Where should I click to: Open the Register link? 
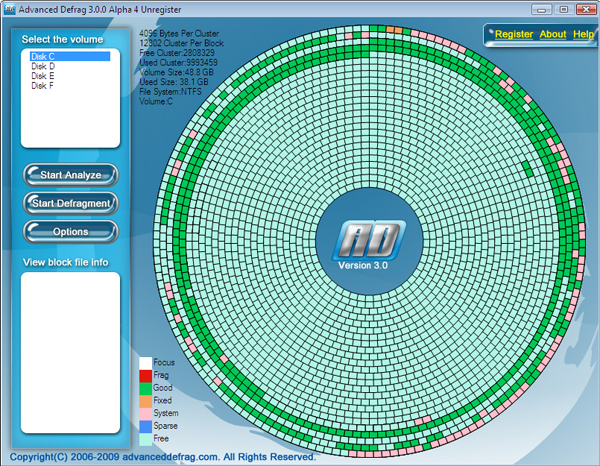tap(514, 34)
